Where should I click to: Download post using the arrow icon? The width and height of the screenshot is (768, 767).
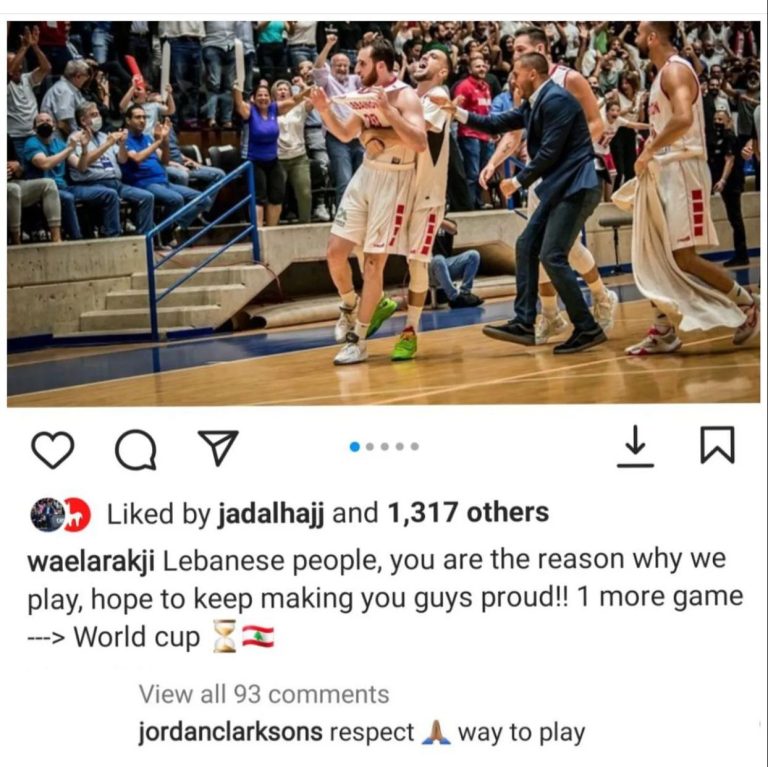tap(635, 446)
